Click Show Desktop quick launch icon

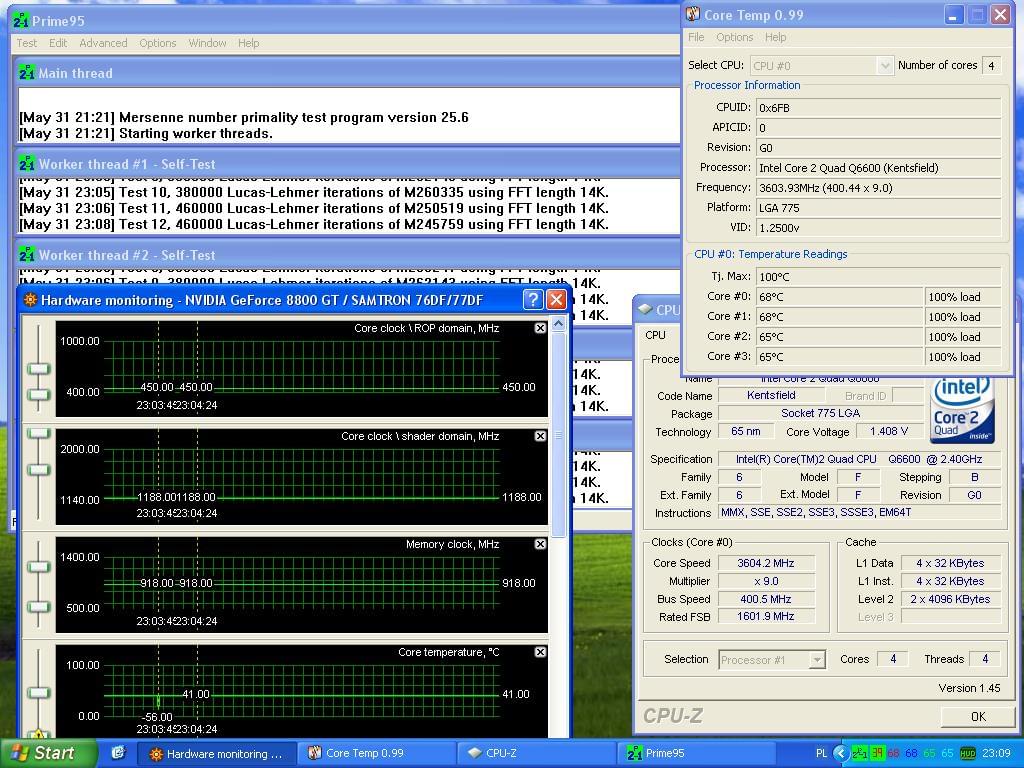point(118,753)
